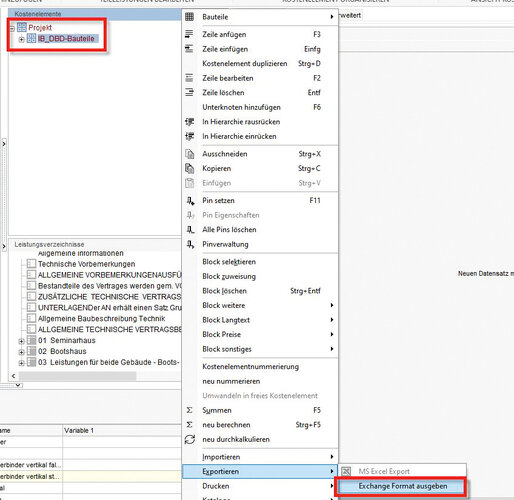Click the horizontal scrollbar under Leistungsverzeichnisse
The height and width of the screenshot is (500, 514).
coord(97,376)
